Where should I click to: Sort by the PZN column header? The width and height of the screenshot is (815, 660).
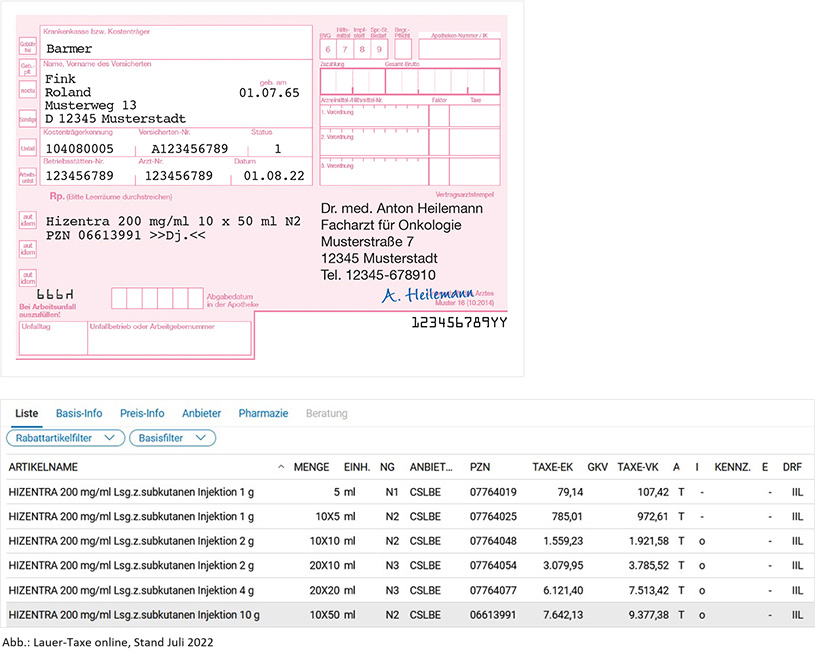pos(480,467)
